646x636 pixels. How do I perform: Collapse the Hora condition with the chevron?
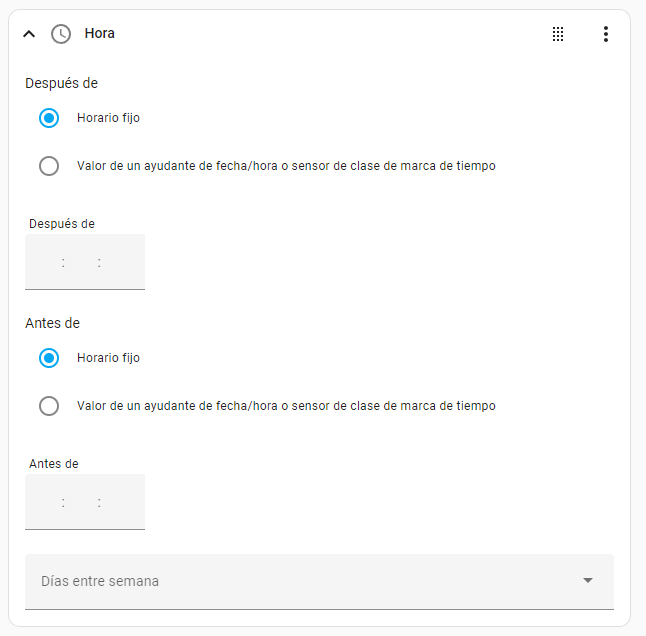point(29,34)
